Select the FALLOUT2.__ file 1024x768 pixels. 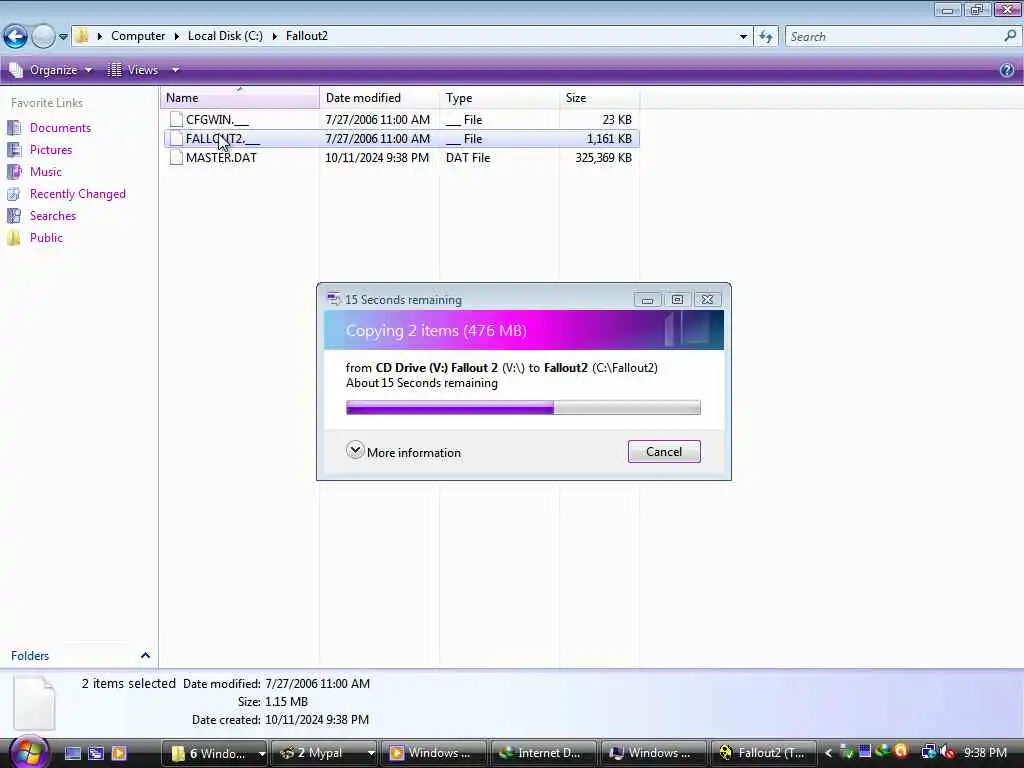click(401, 138)
